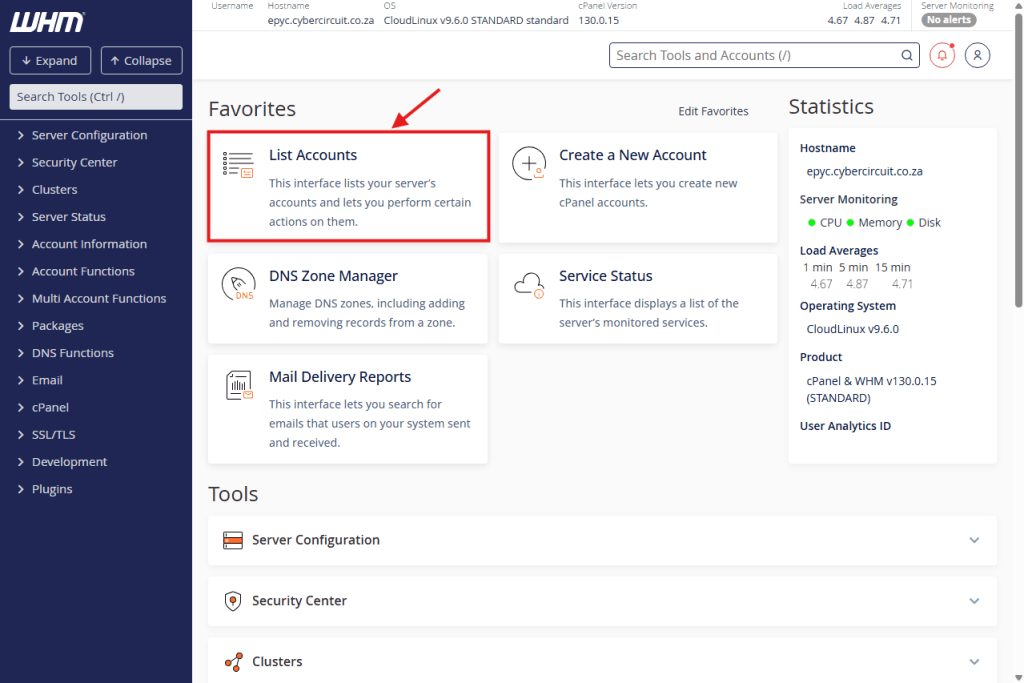Click the List Accounts icon
Screen dimensions: 1024x683
(x=238, y=164)
